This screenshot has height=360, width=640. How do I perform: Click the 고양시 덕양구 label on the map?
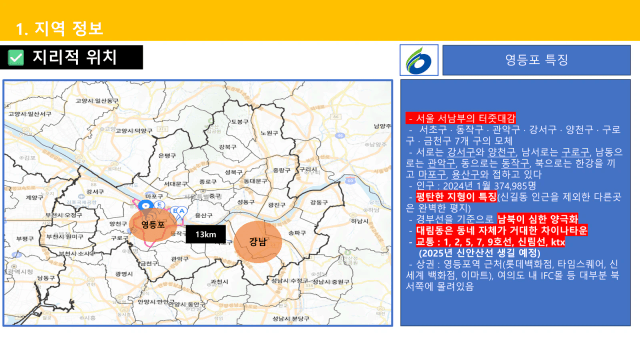tap(133, 131)
